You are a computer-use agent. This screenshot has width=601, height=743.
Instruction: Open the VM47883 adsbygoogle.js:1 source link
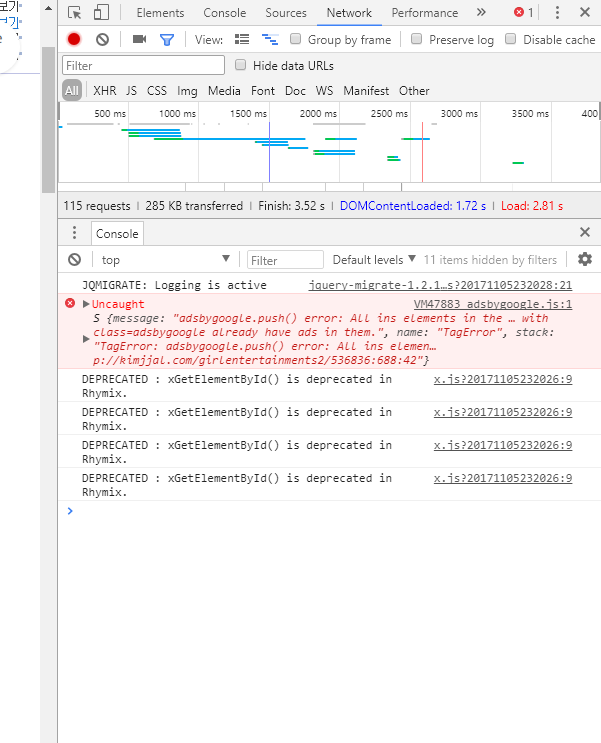pos(493,304)
